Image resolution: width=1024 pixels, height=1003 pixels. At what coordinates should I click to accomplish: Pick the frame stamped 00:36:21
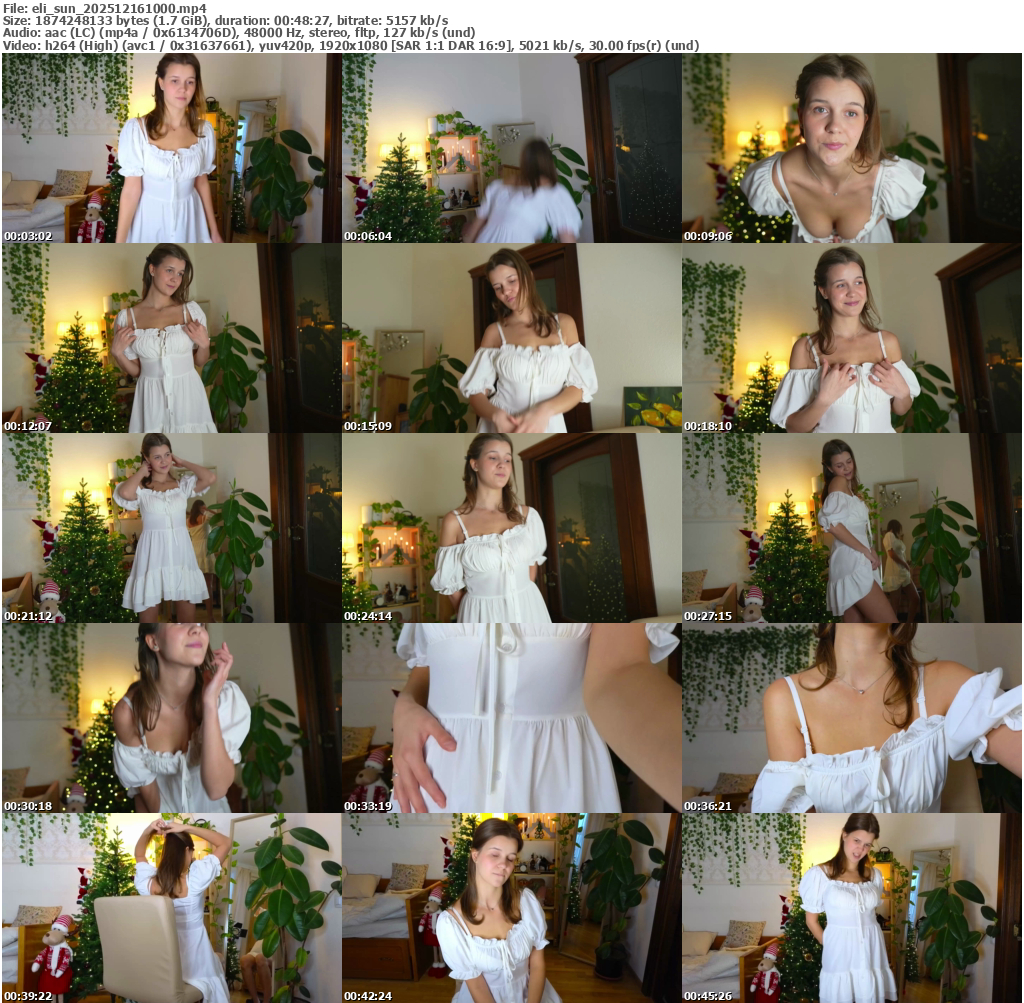point(852,718)
